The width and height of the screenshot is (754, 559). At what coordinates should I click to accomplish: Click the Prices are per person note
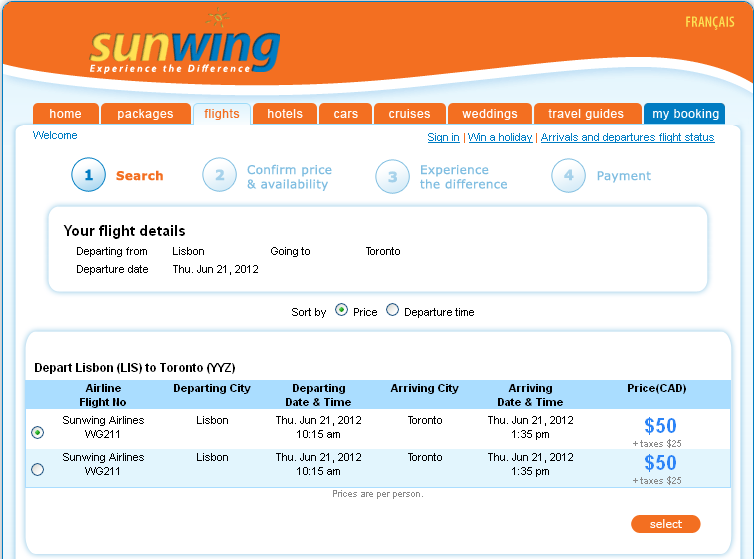[378, 494]
